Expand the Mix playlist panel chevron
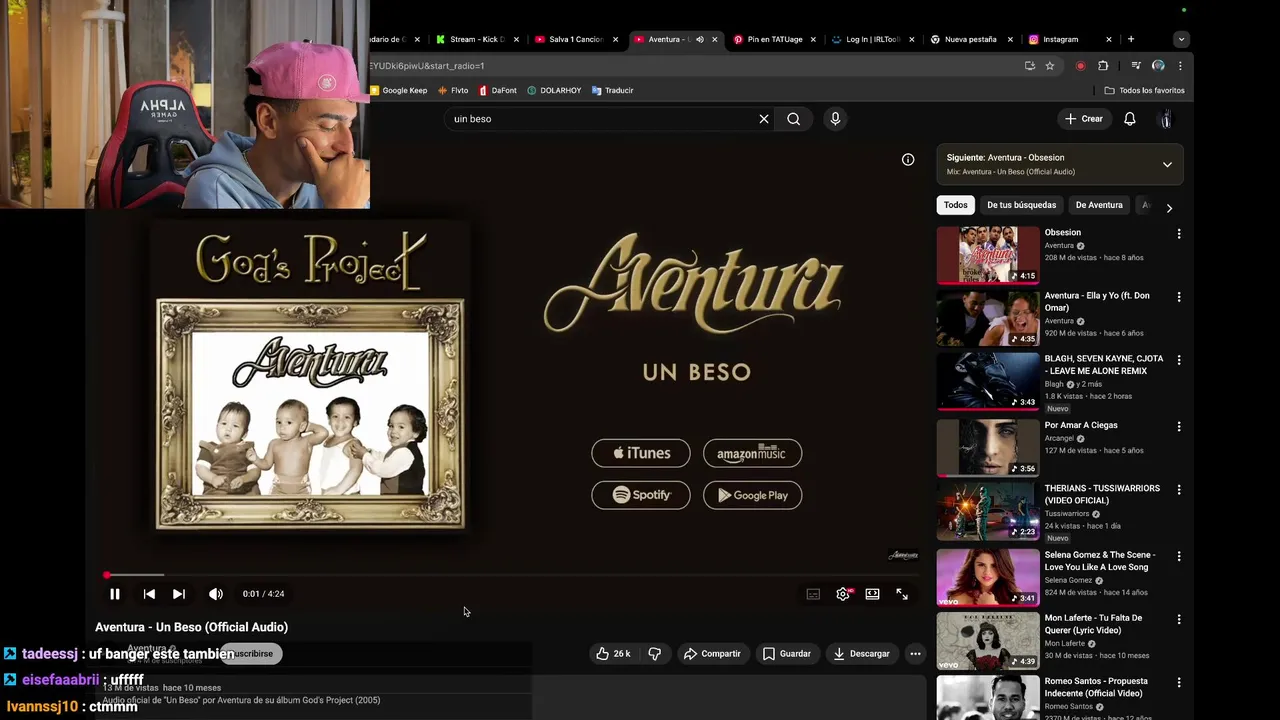Screen dimensions: 1280x720 pyautogui.click(x=1167, y=165)
